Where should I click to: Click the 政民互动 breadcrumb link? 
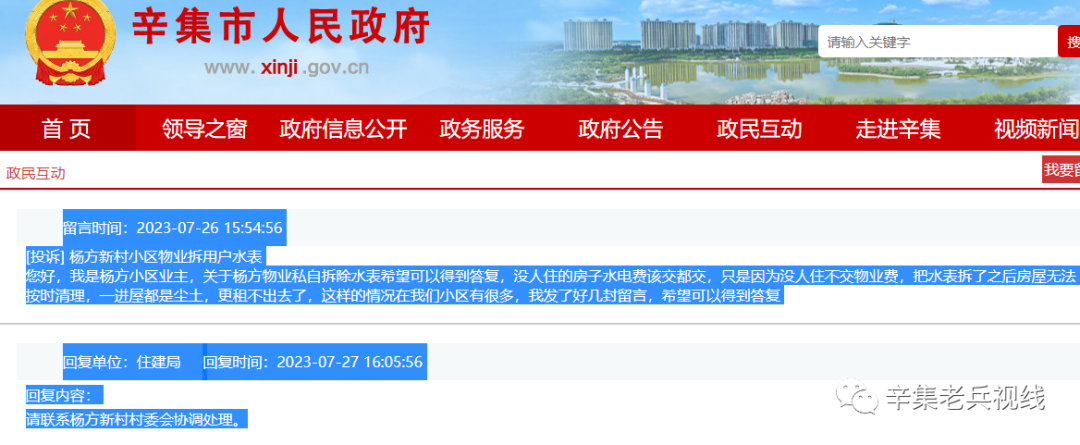tap(36, 173)
